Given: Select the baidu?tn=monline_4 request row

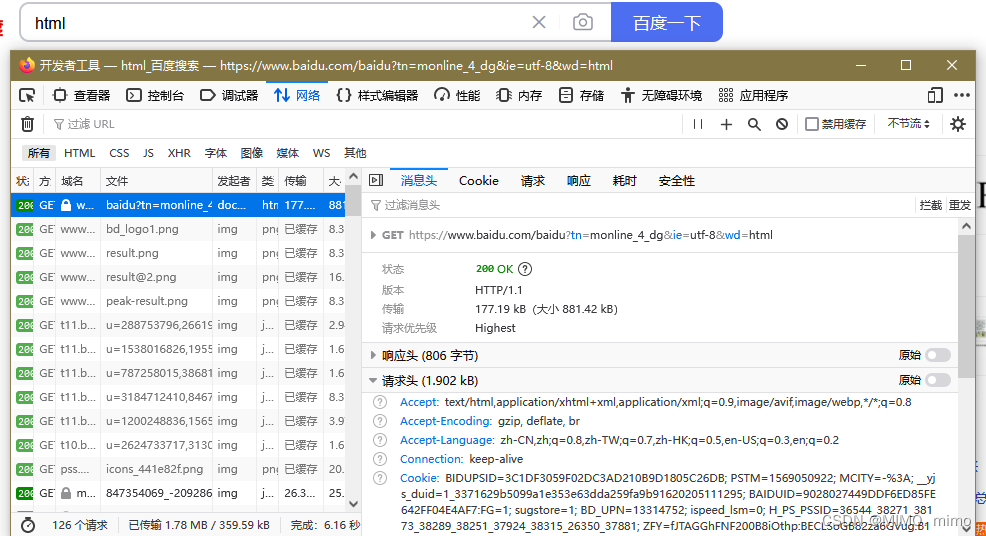Looking at the screenshot, I should coord(178,205).
